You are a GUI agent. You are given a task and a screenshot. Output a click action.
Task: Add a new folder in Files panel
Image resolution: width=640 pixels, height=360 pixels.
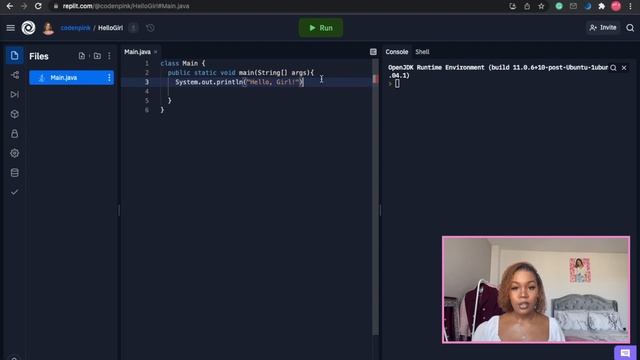pos(97,56)
